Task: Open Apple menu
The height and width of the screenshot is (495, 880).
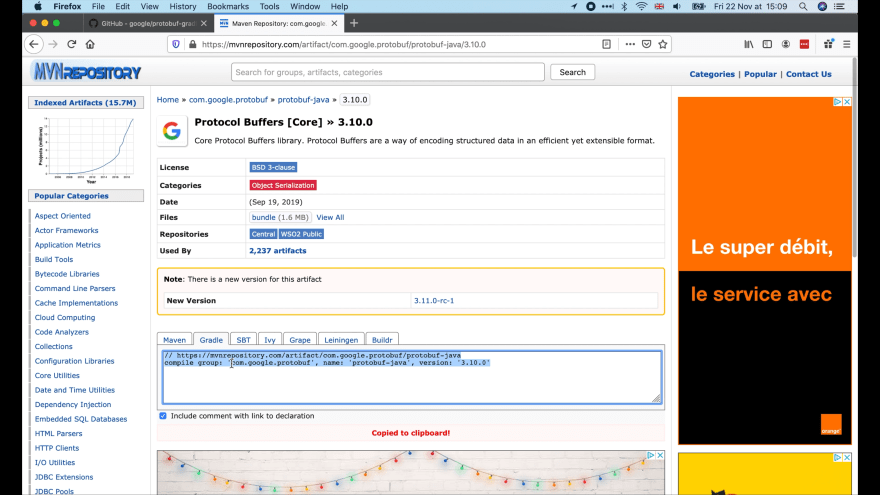Action: click(x=38, y=6)
